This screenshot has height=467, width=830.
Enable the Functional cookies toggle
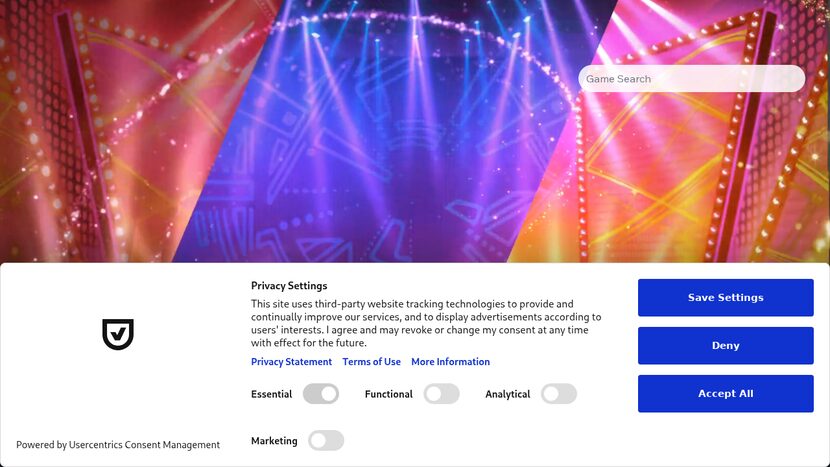[x=441, y=394]
